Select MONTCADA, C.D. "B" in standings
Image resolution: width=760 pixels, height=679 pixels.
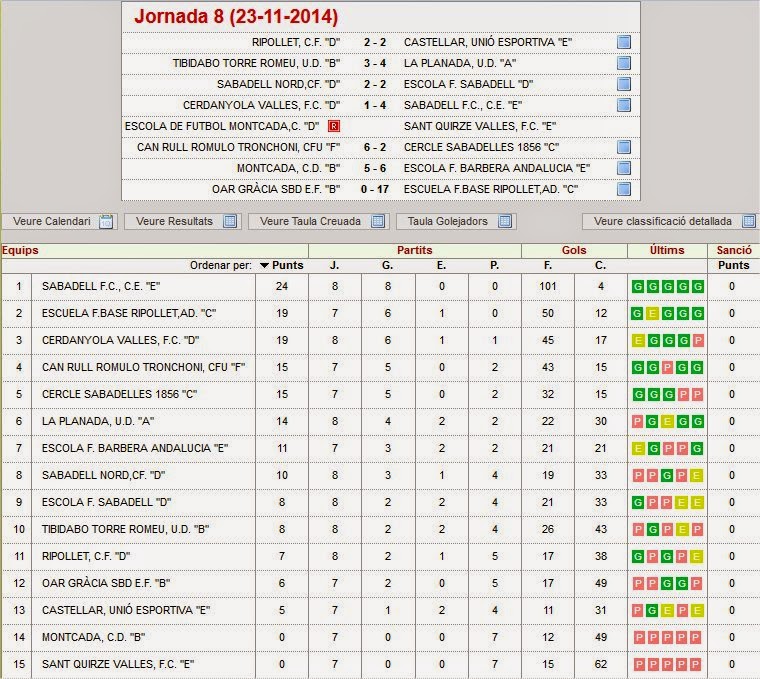pyautogui.click(x=93, y=637)
